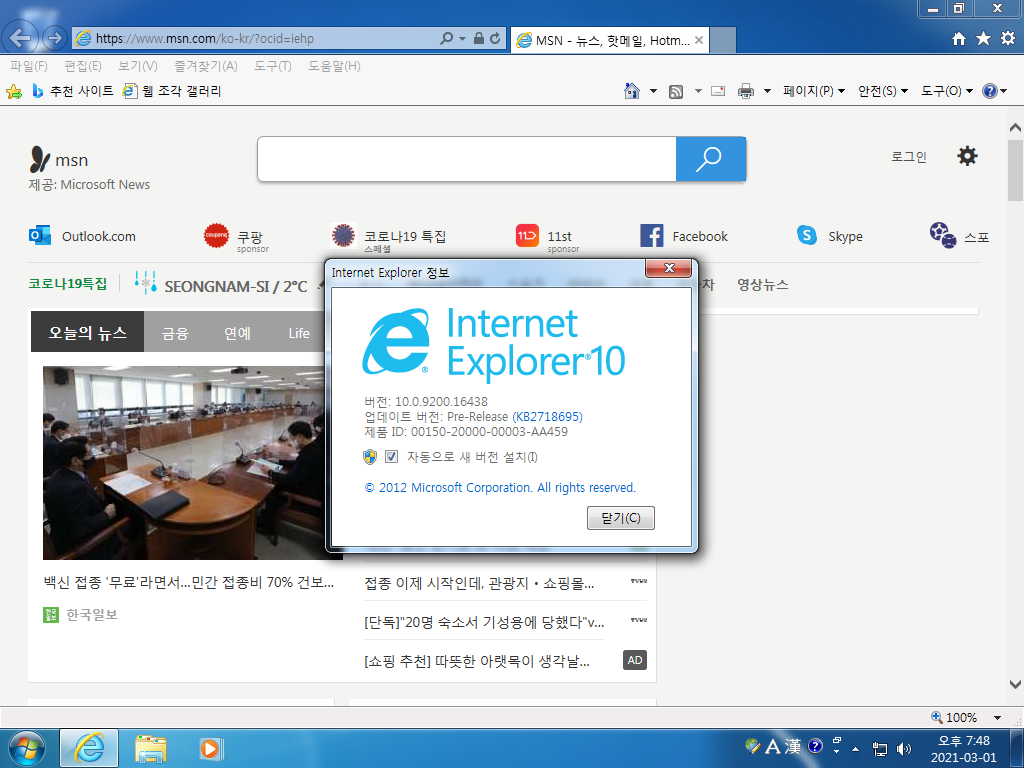Click the search magnifier in address bar
The height and width of the screenshot is (768, 1024).
(447, 39)
